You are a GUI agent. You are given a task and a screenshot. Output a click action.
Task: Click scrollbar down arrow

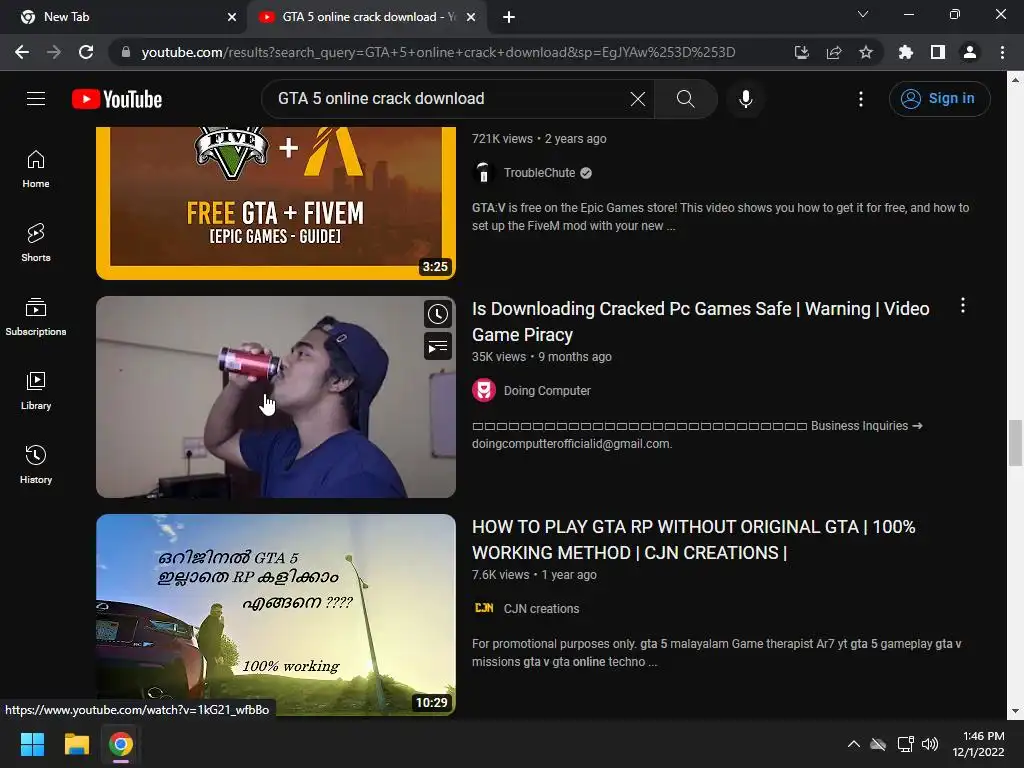pos(1016,711)
